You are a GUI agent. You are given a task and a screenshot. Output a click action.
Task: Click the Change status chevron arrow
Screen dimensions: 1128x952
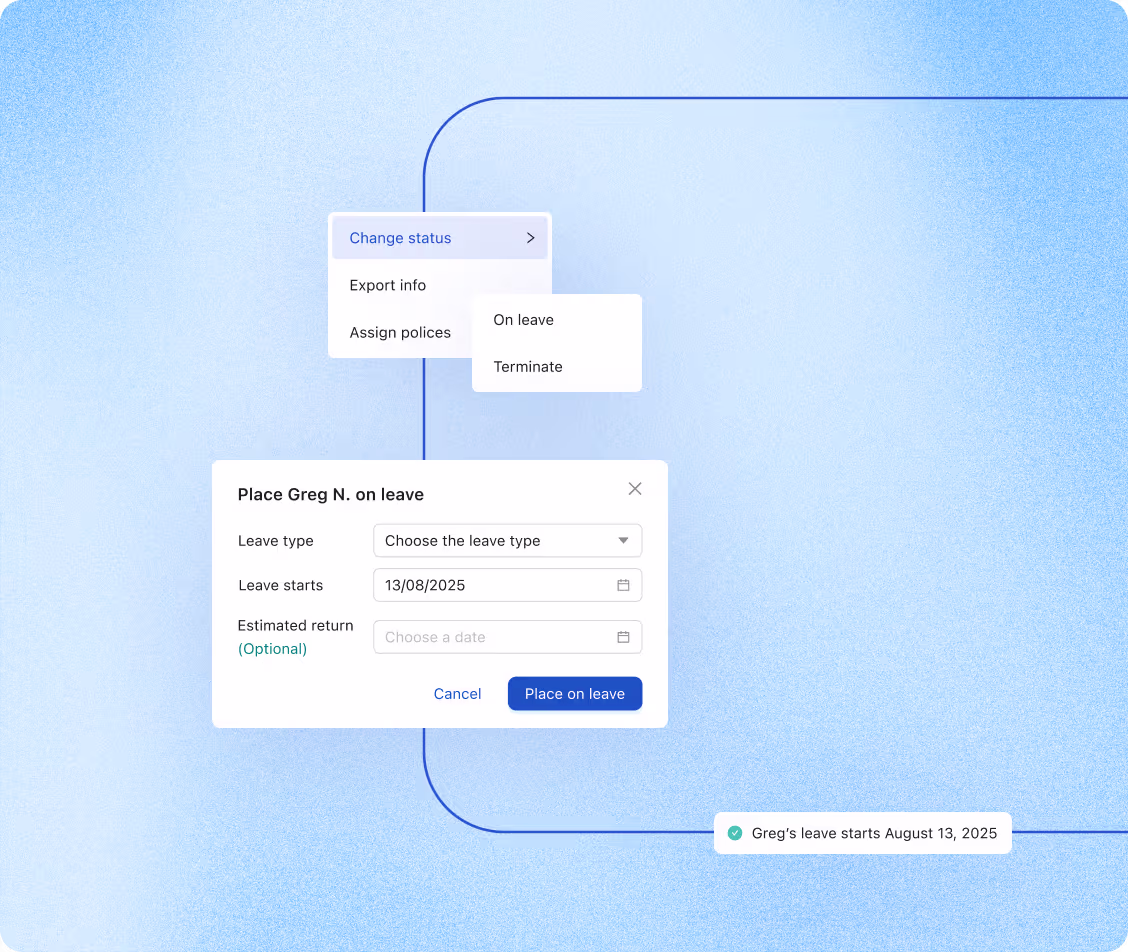tap(530, 238)
